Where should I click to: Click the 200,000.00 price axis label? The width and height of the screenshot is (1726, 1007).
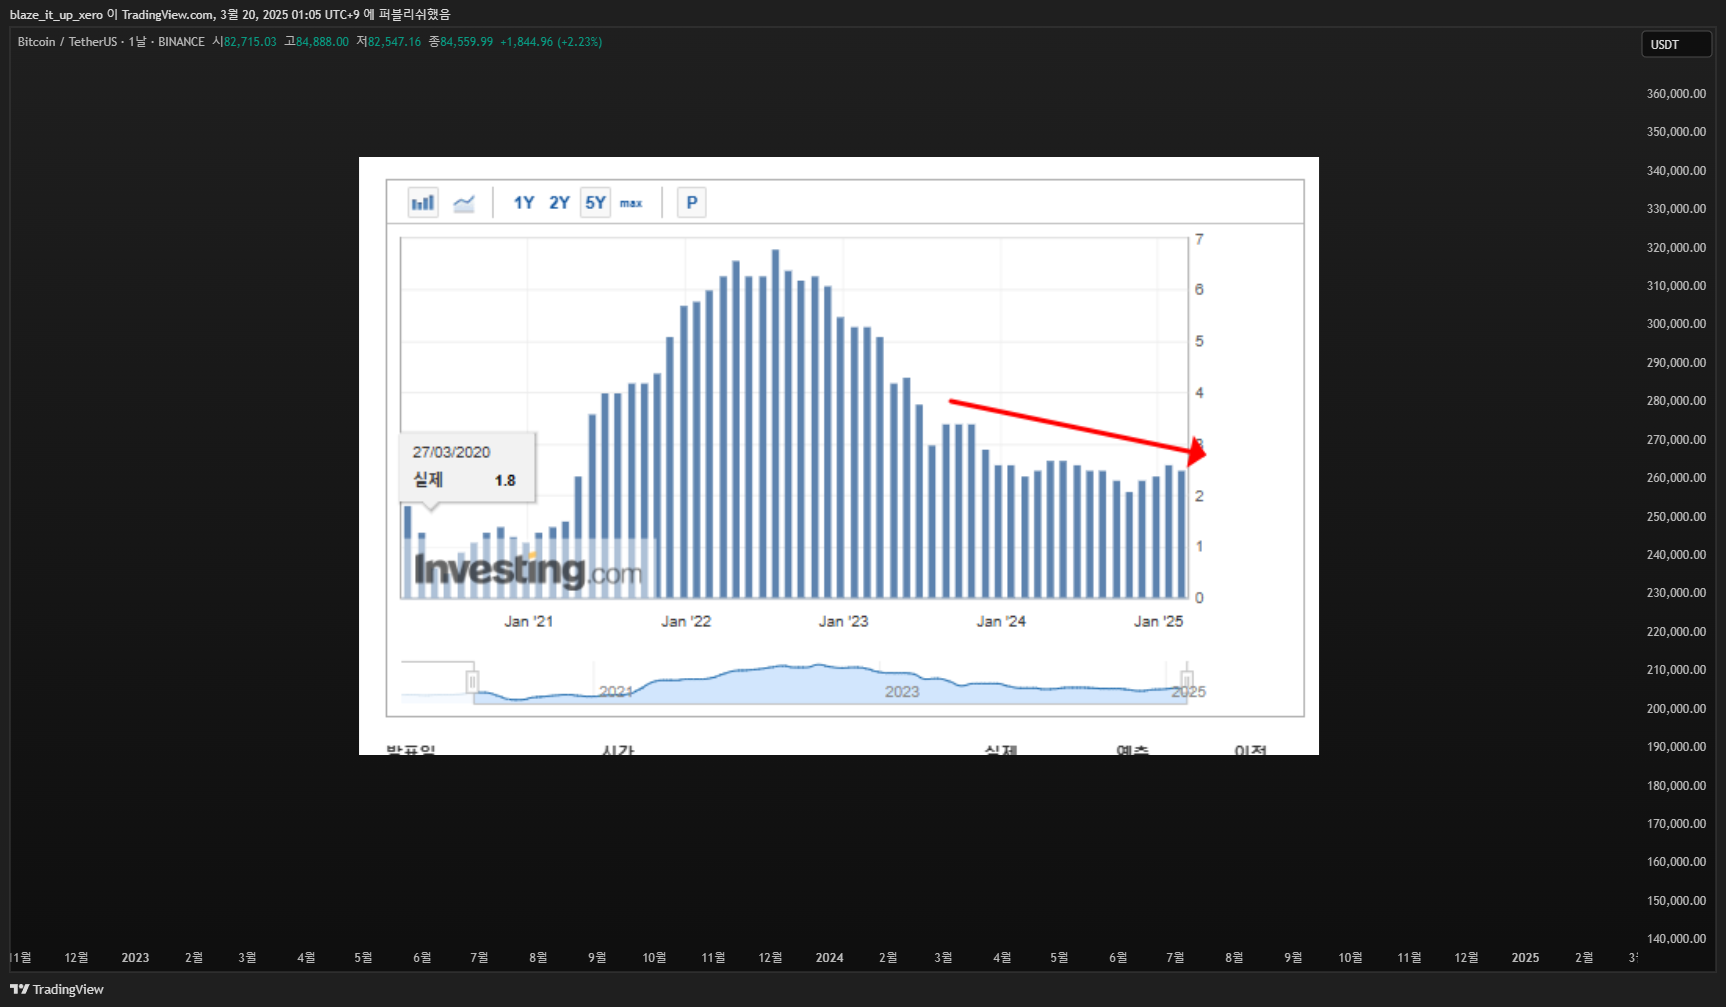coord(1676,709)
